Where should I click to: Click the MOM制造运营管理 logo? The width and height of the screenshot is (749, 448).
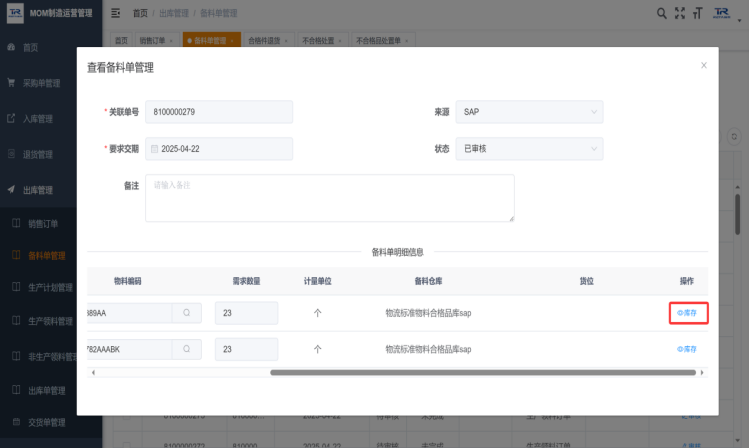(x=50, y=13)
